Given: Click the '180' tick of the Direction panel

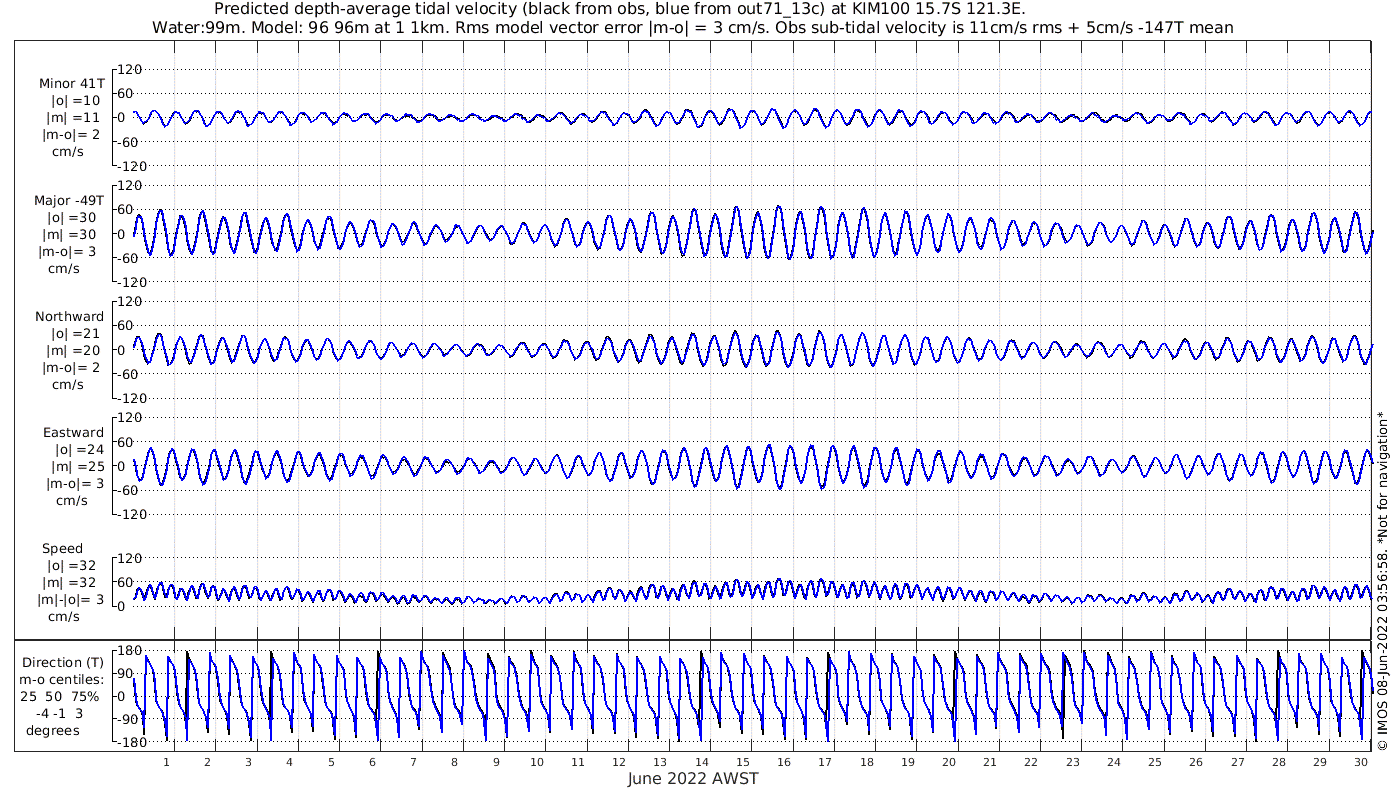Looking at the screenshot, I should [129, 651].
